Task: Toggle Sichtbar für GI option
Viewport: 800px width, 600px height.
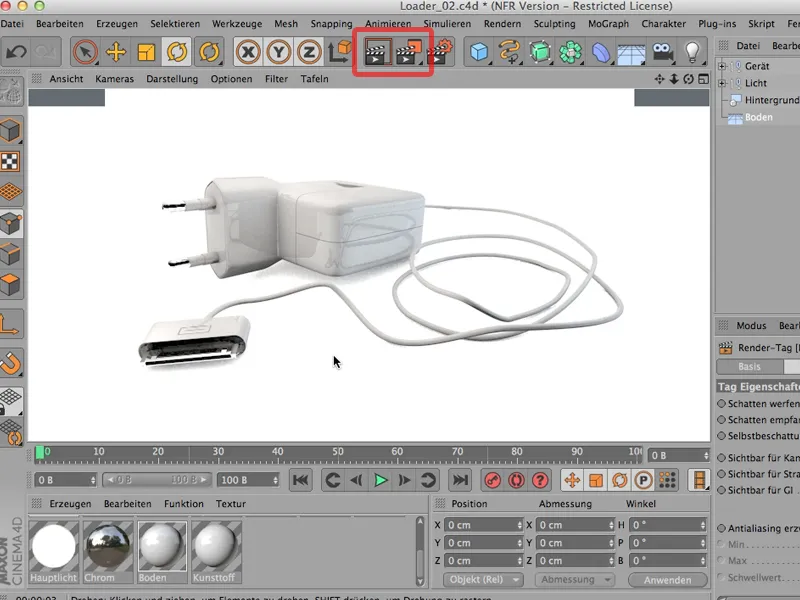Action: click(721, 490)
